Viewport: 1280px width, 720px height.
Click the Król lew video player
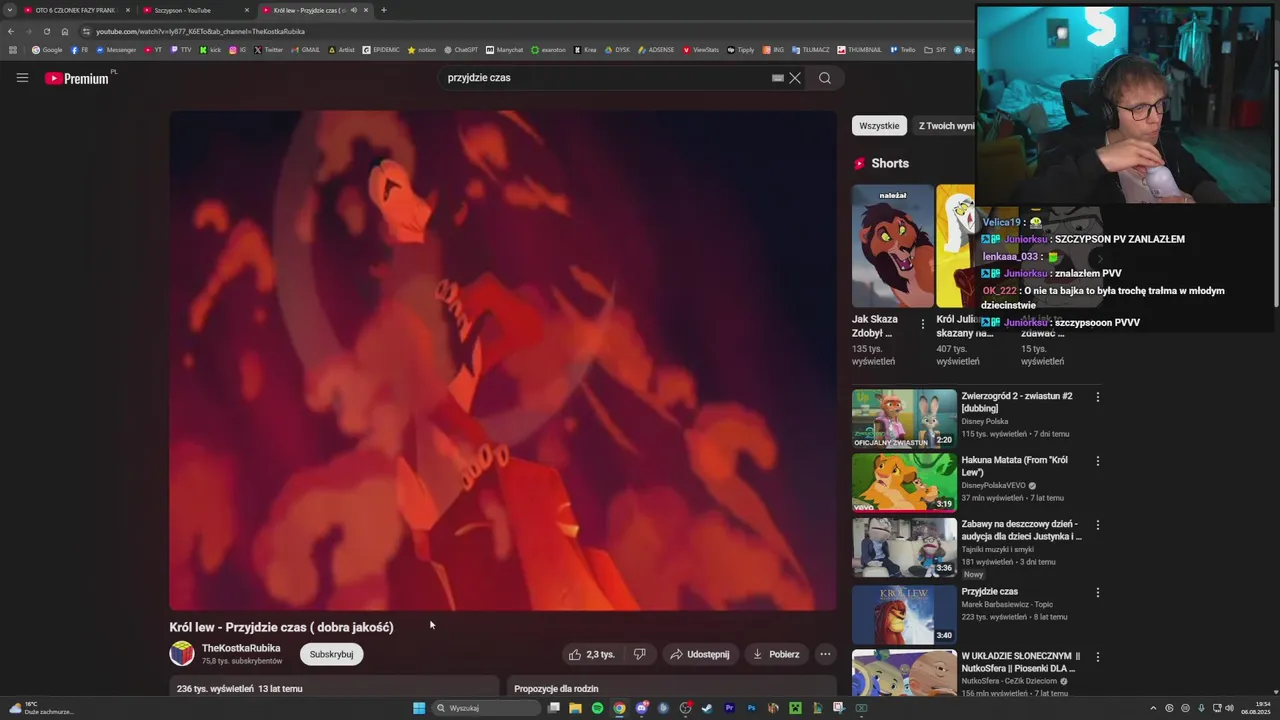tap(503, 360)
